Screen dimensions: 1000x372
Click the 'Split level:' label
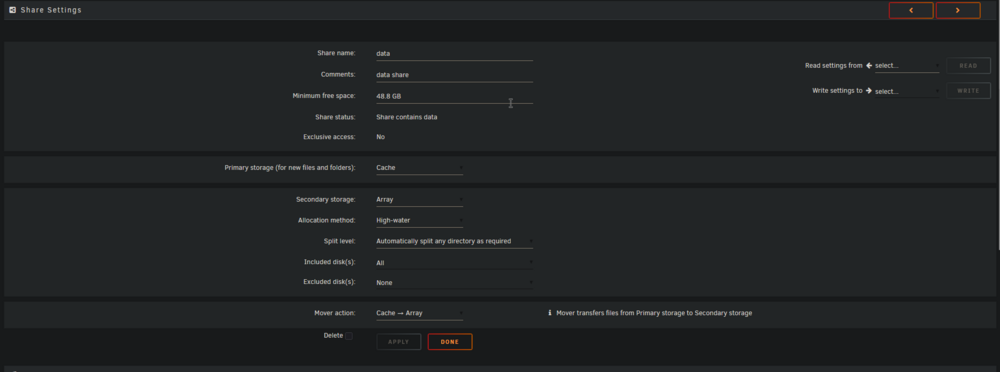pos(339,242)
